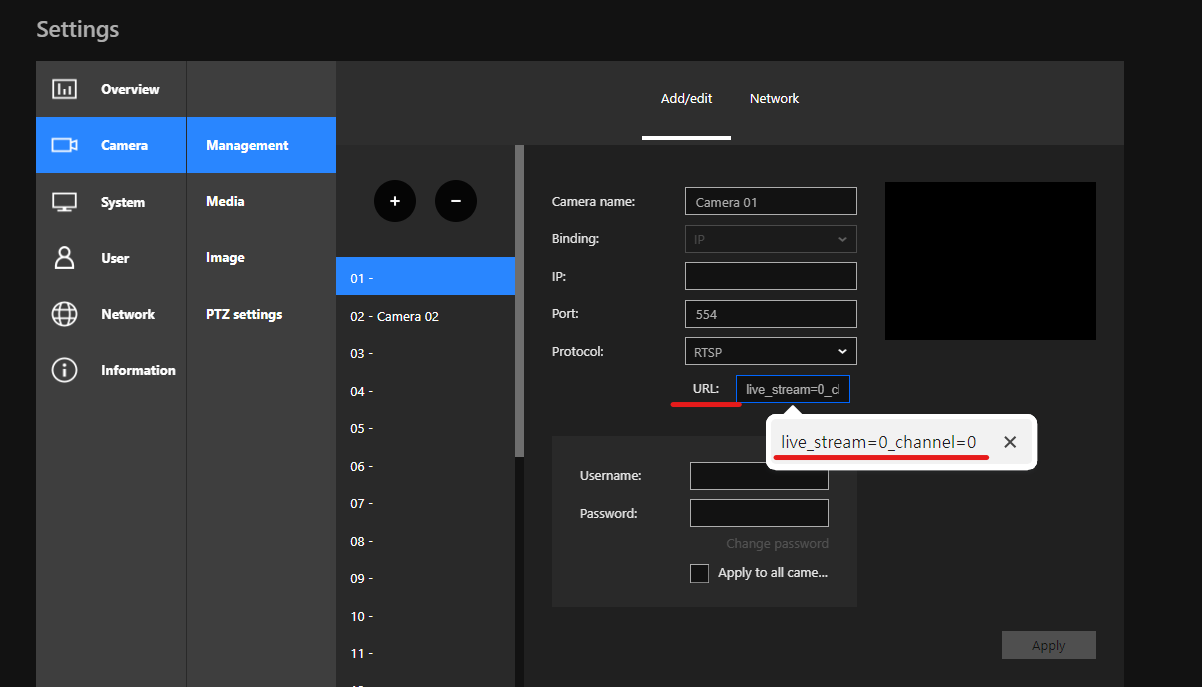The height and width of the screenshot is (687, 1202).
Task: Click the Camera icon in the sidebar
Action: point(64,145)
